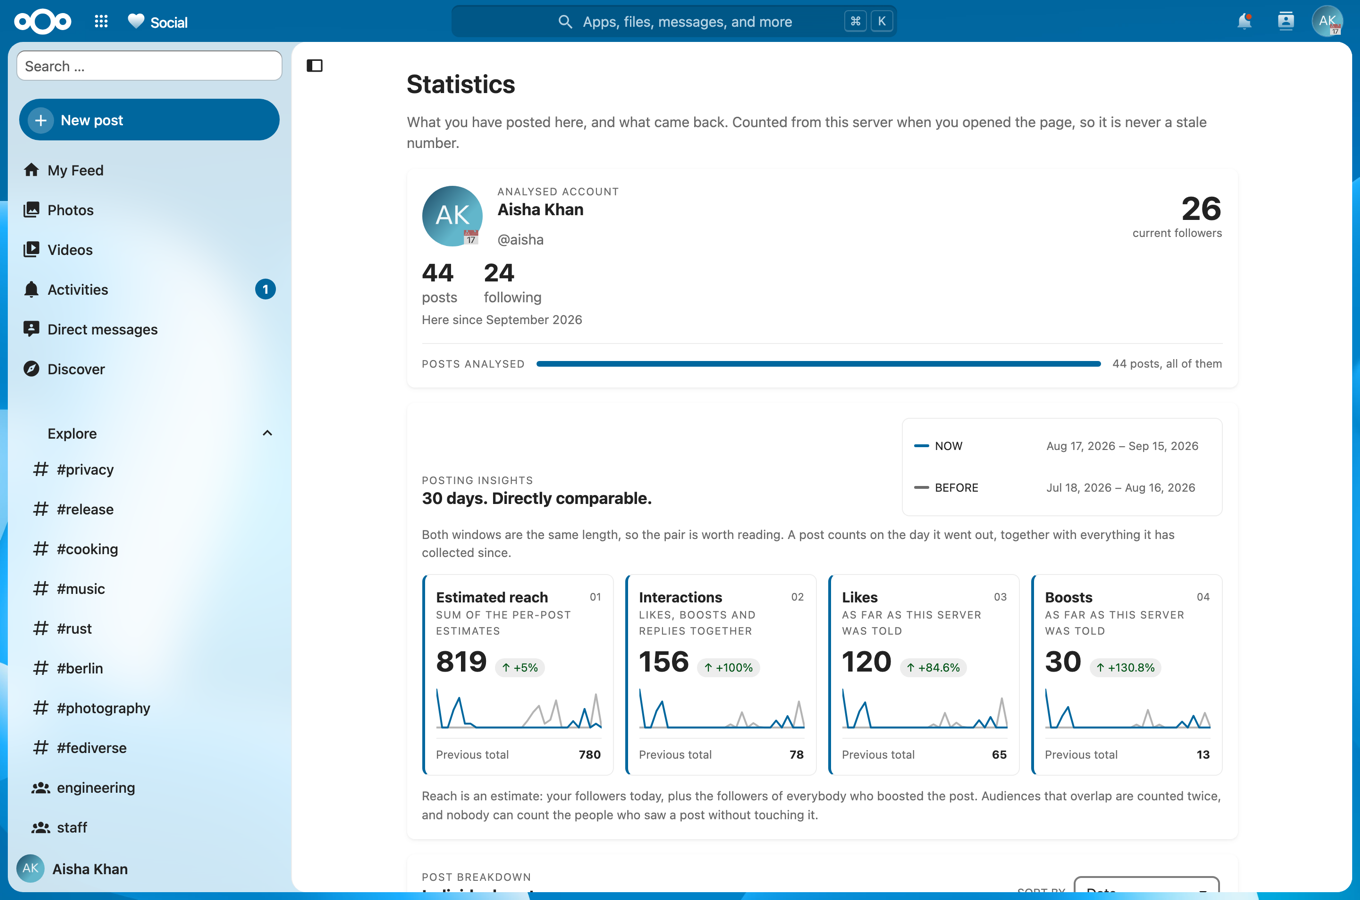Open the #berlin hashtag
The image size is (1360, 900).
pos(149,668)
